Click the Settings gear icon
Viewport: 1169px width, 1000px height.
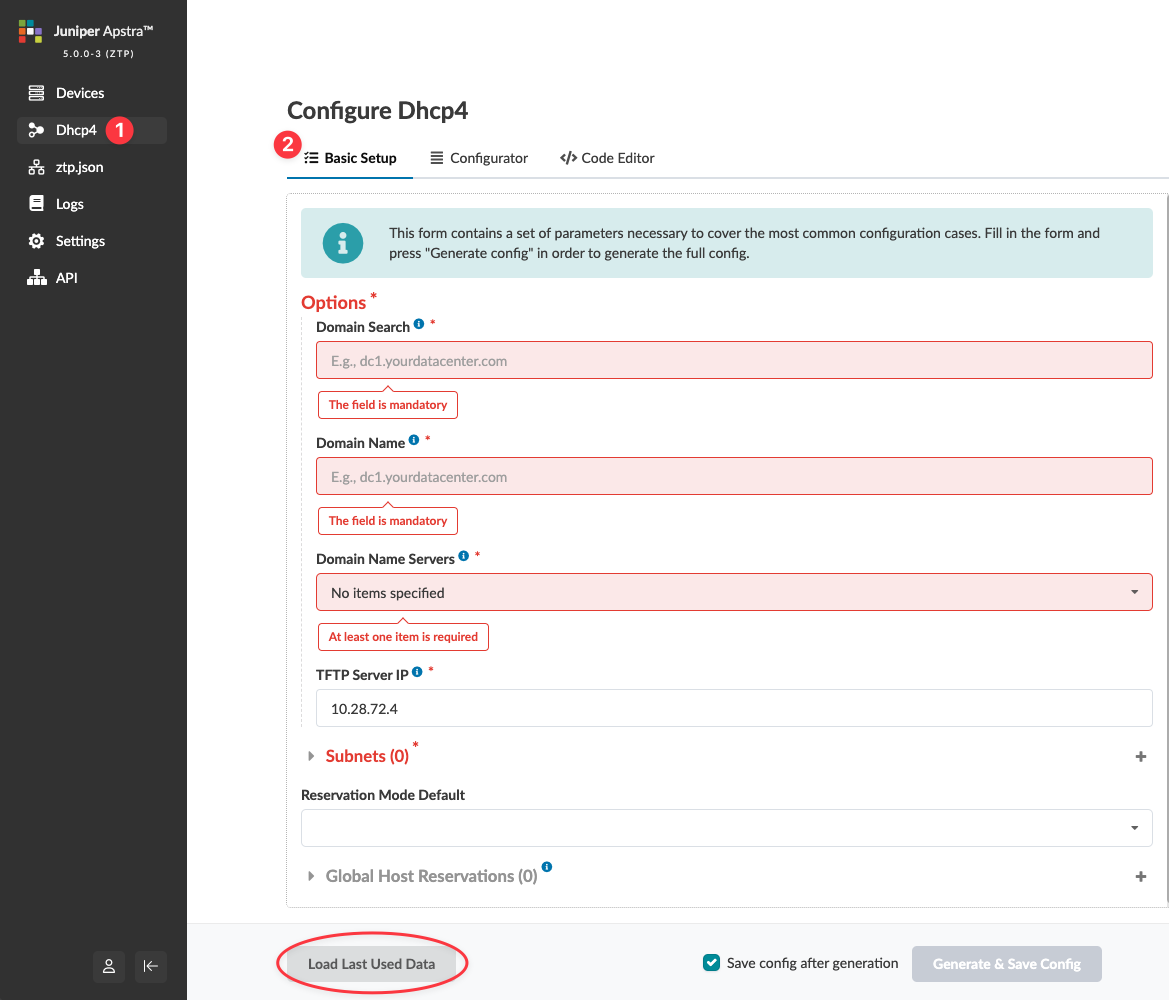pos(37,241)
